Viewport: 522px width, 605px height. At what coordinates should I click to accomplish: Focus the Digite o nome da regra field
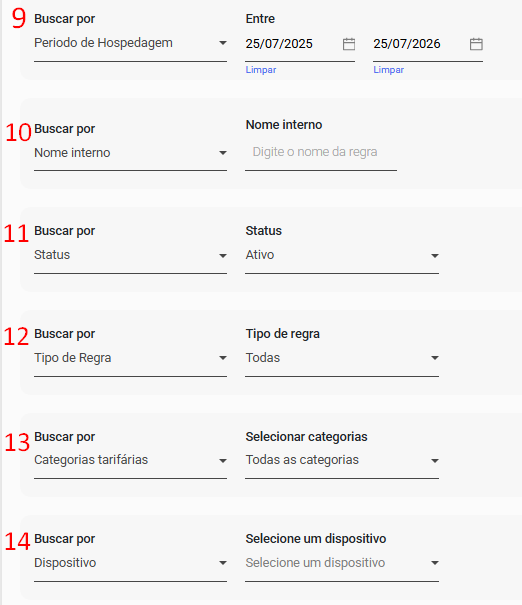(321, 152)
